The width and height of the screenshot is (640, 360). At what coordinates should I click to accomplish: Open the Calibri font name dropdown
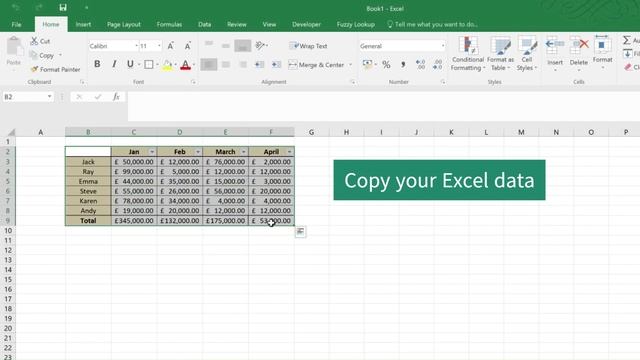click(x=136, y=46)
